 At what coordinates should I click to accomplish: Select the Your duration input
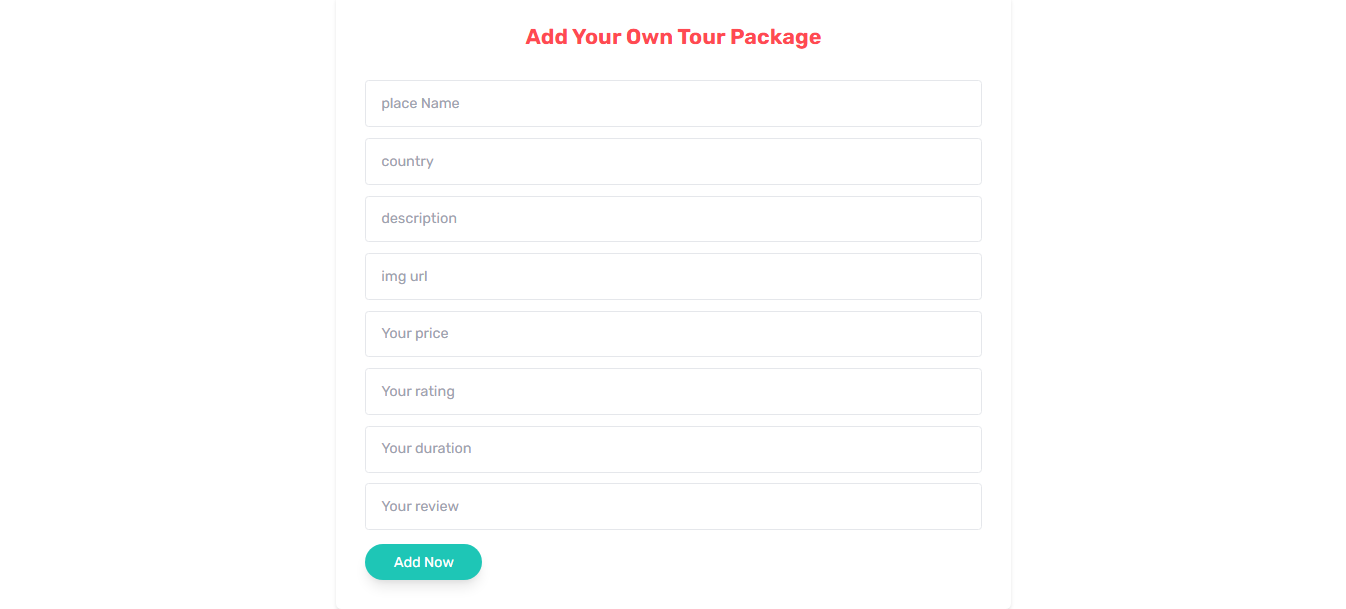click(673, 448)
